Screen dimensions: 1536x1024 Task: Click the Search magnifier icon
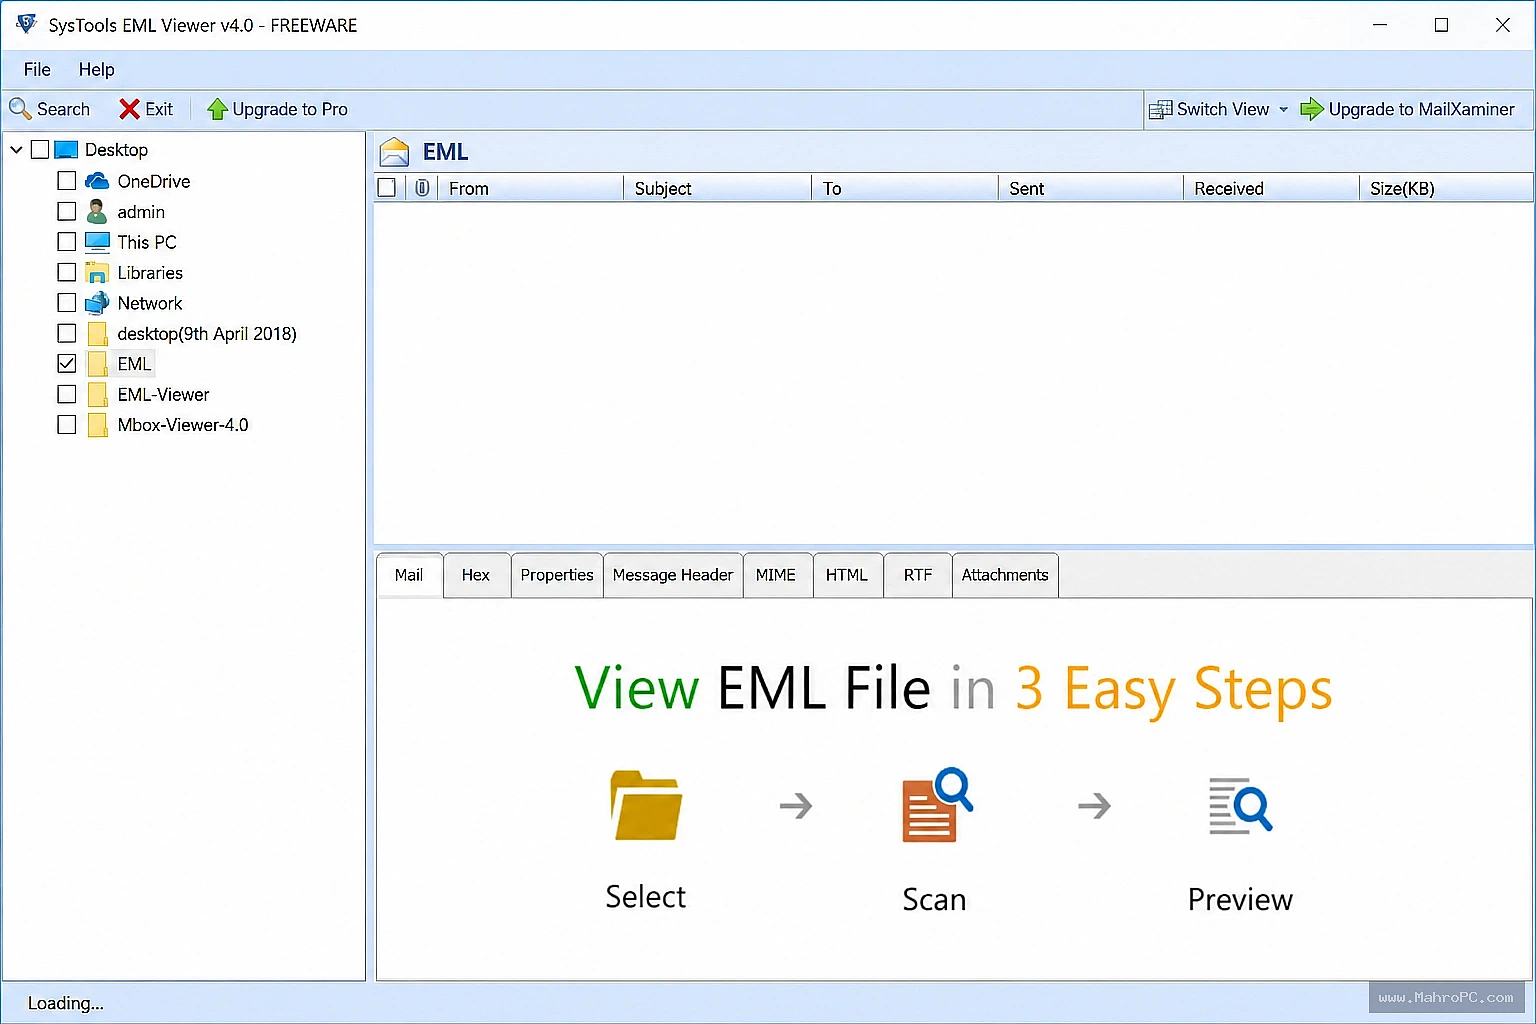(x=20, y=108)
